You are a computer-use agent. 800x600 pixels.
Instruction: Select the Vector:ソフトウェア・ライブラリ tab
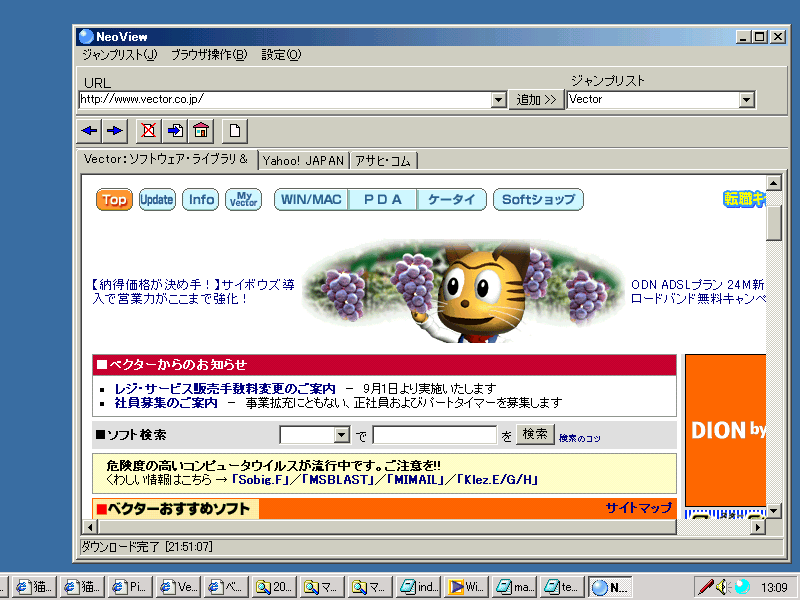point(166,159)
